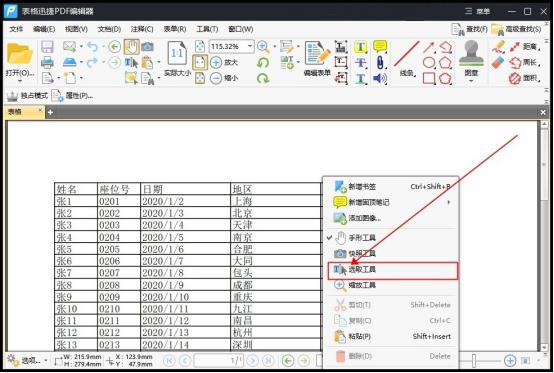Click the redo arrow icon

[x=93, y=62]
